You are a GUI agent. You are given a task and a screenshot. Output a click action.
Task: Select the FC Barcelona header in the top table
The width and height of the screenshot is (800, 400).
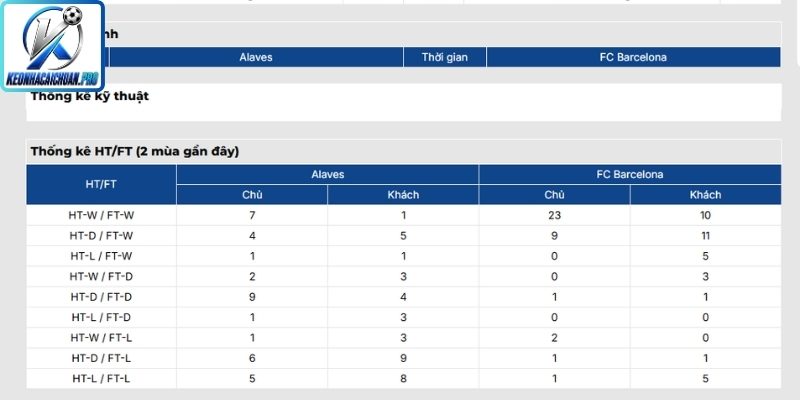point(633,57)
